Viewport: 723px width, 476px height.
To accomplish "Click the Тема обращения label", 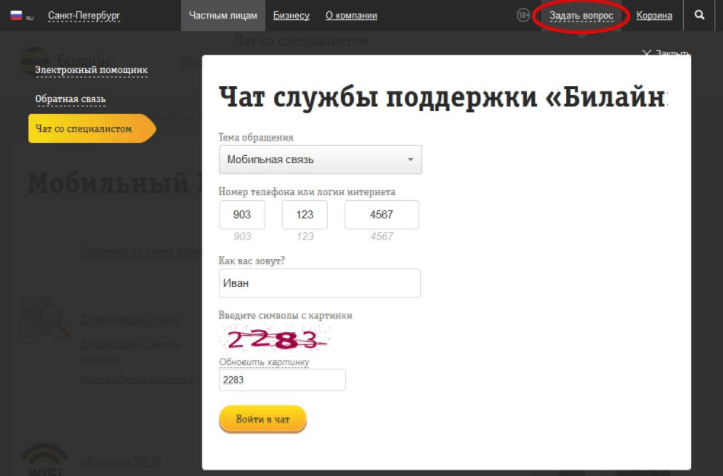I will click(256, 137).
